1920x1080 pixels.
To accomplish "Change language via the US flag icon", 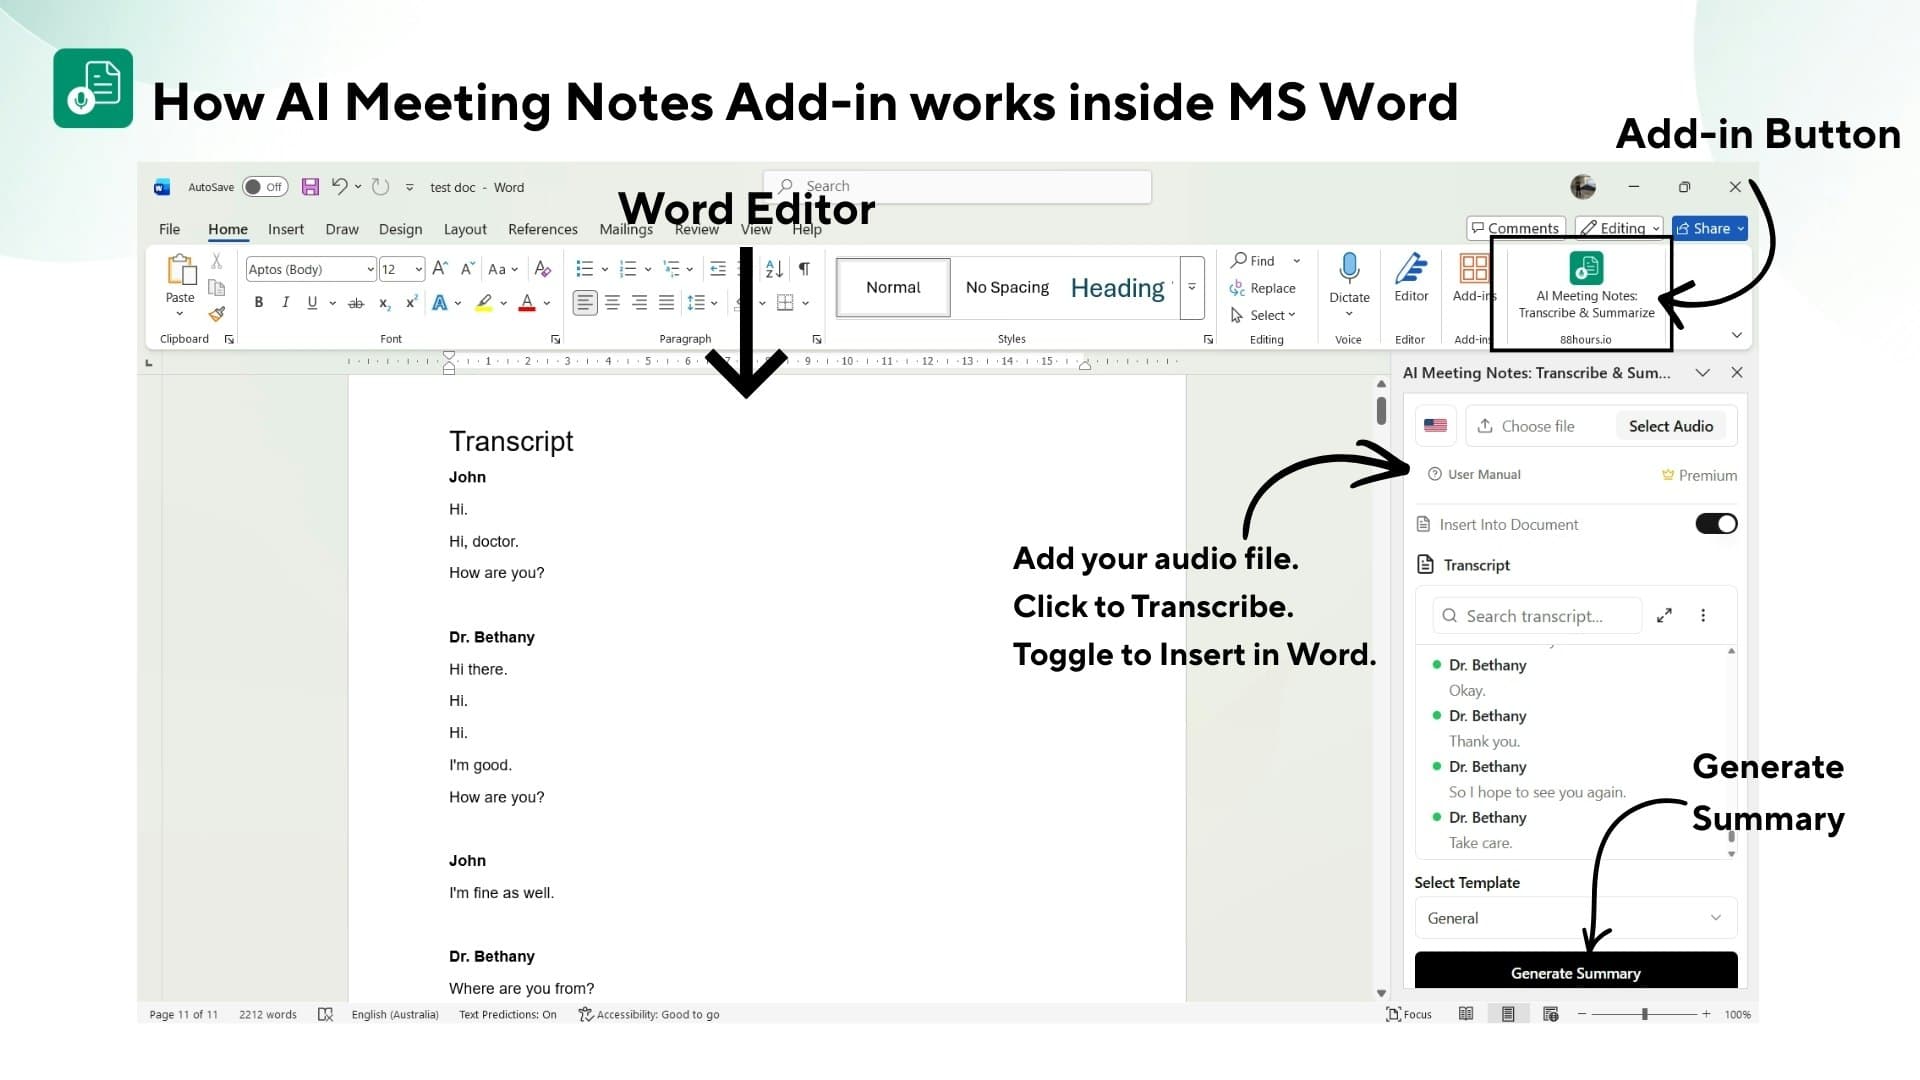I will click(x=1435, y=425).
